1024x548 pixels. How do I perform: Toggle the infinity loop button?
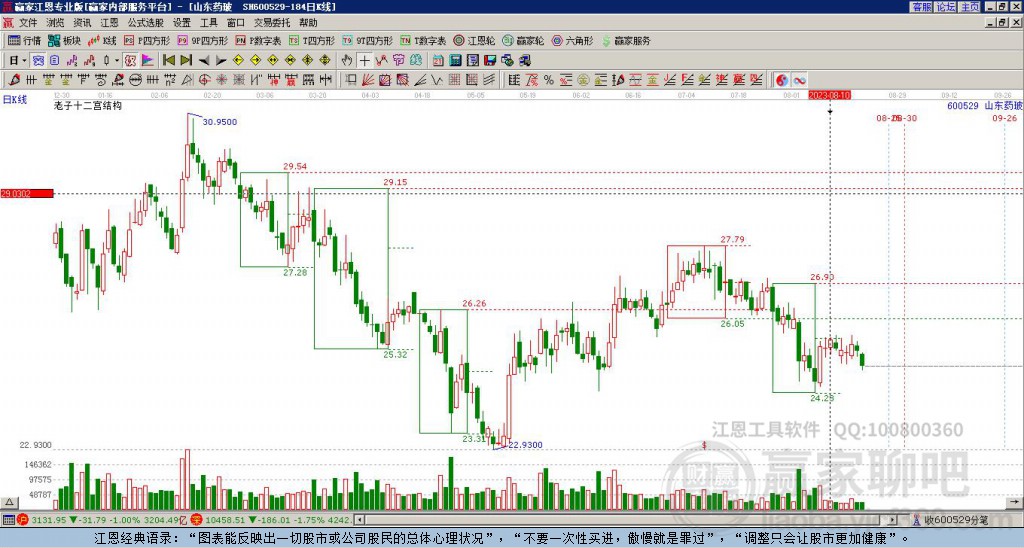[799, 80]
